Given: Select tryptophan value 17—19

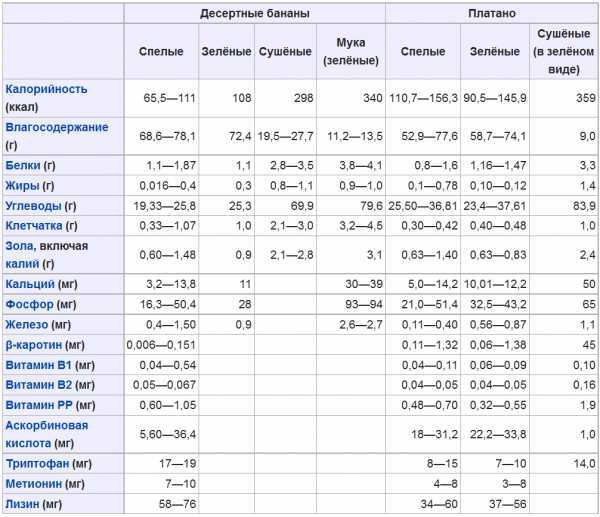Looking at the screenshot, I should (x=177, y=464).
